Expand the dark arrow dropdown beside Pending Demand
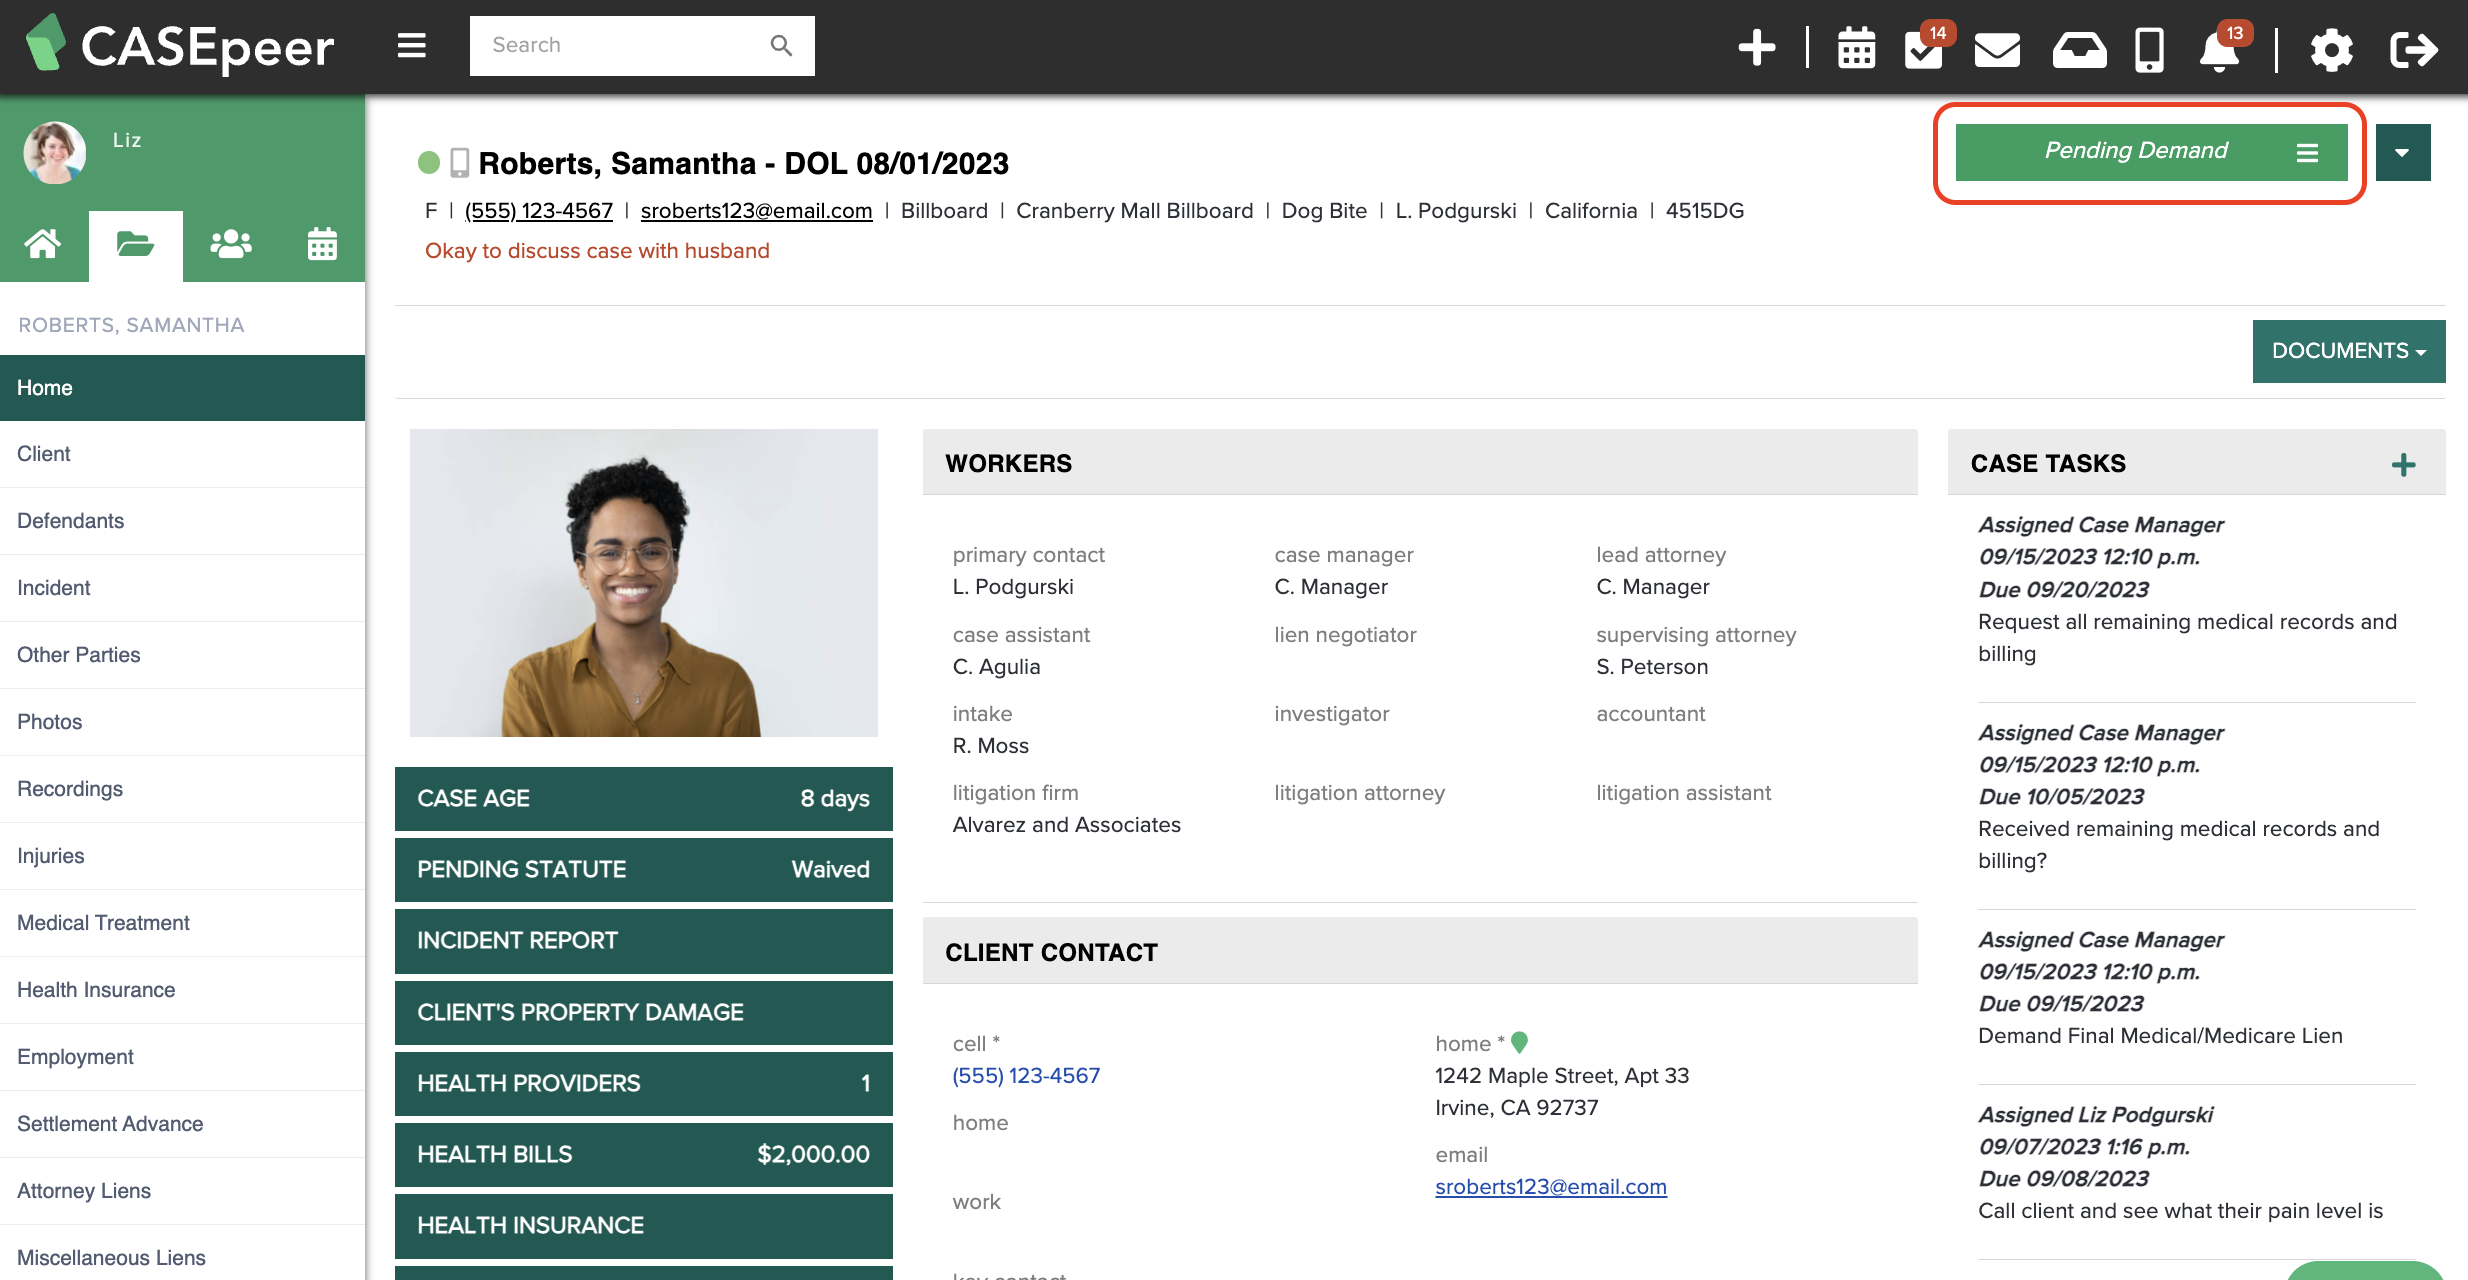Screen dimensions: 2468x1280 [2403, 152]
